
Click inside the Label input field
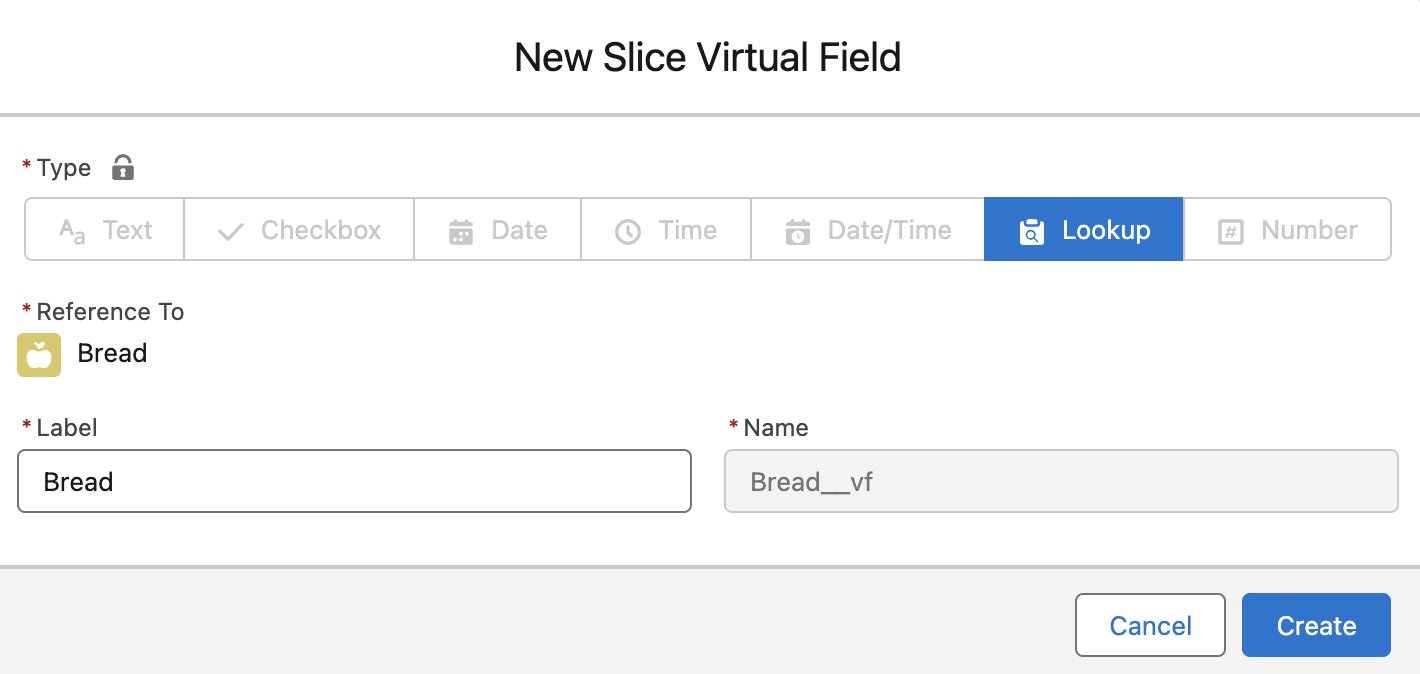(354, 481)
